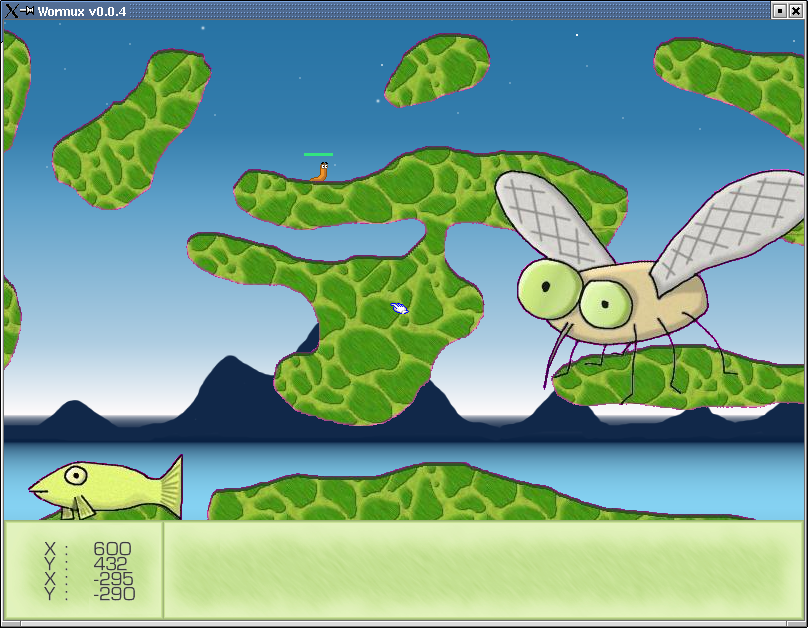Click the small floating island at the top center
This screenshot has width=808, height=628.
pyautogui.click(x=437, y=69)
